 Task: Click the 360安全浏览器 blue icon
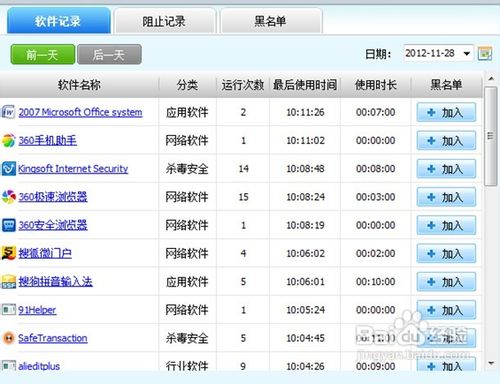pos(8,225)
